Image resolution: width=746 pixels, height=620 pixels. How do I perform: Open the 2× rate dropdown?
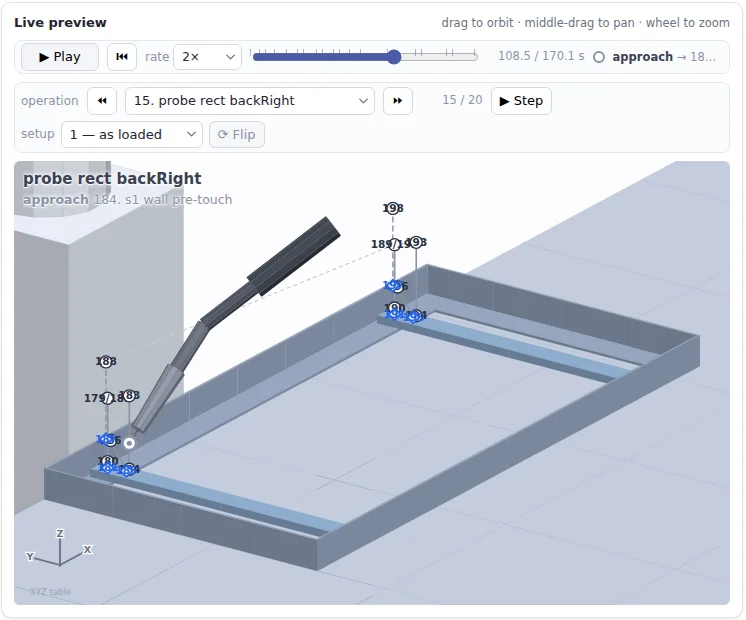207,57
